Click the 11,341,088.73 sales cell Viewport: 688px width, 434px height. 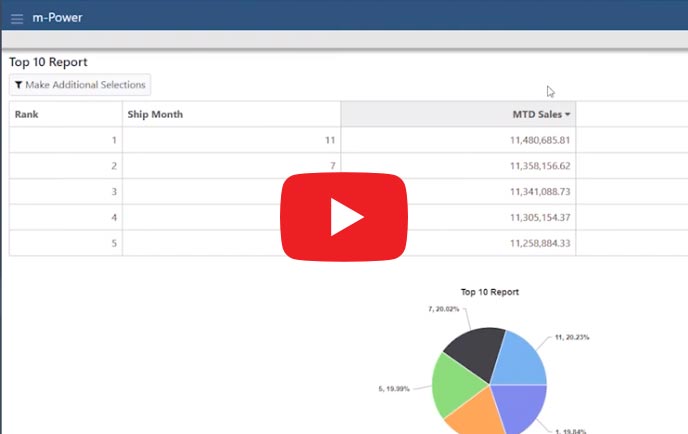tap(539, 192)
